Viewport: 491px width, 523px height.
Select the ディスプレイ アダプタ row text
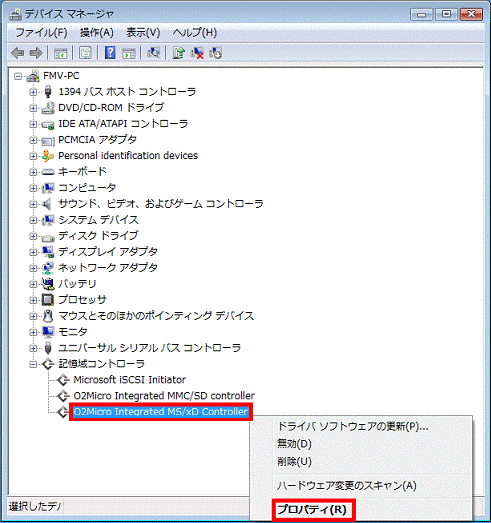point(108,252)
